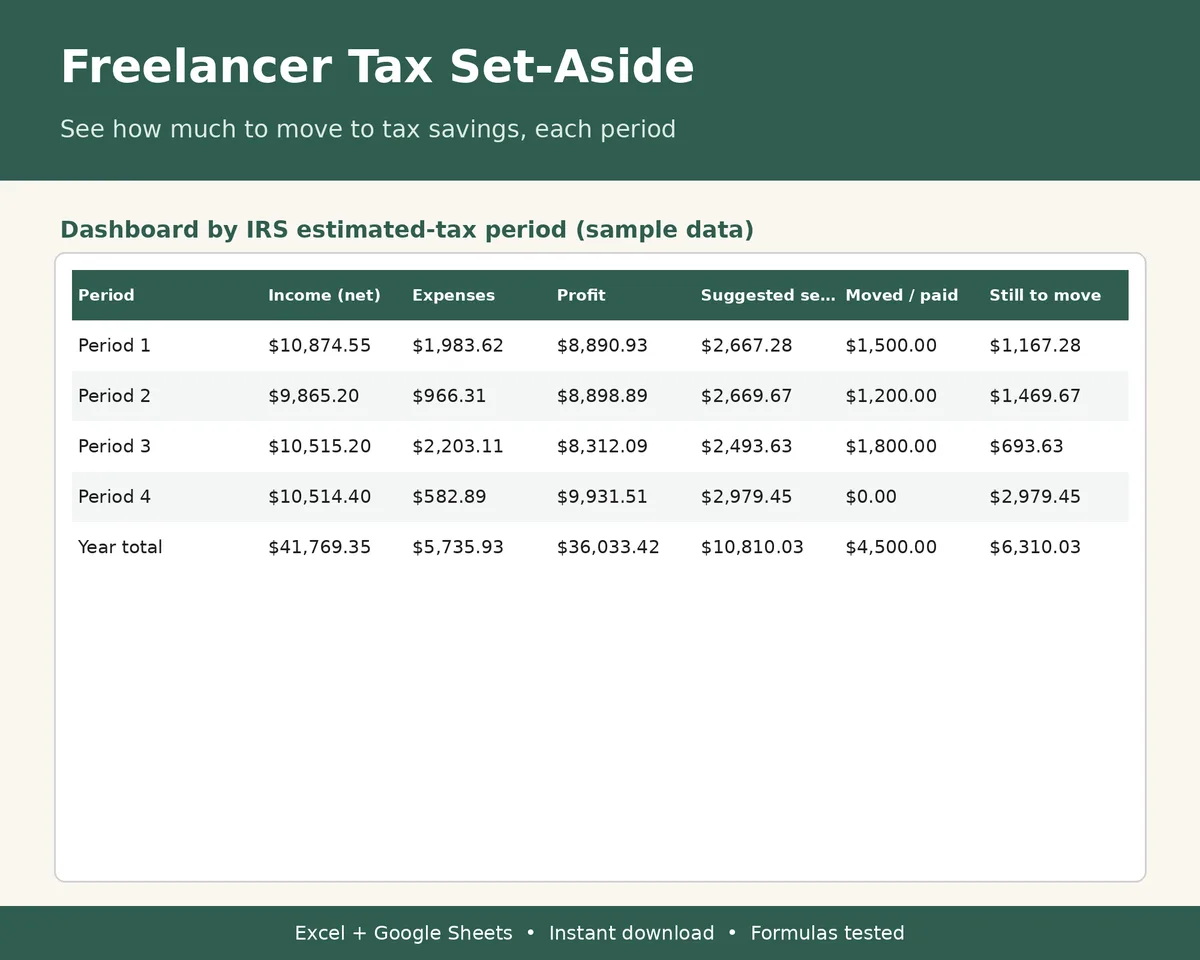Click income value $9,865.20
This screenshot has width=1200, height=960.
point(313,396)
